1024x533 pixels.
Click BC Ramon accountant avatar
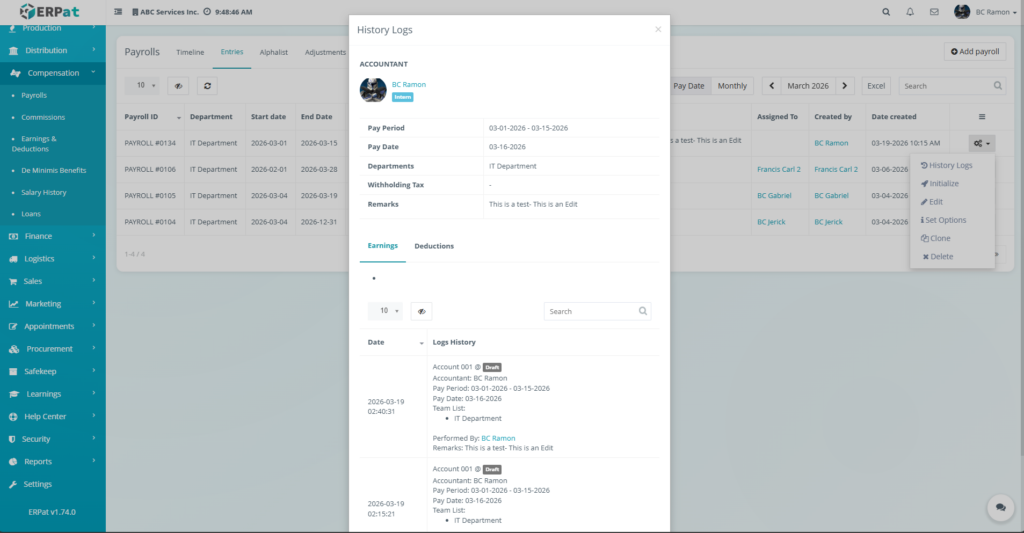coord(373,90)
